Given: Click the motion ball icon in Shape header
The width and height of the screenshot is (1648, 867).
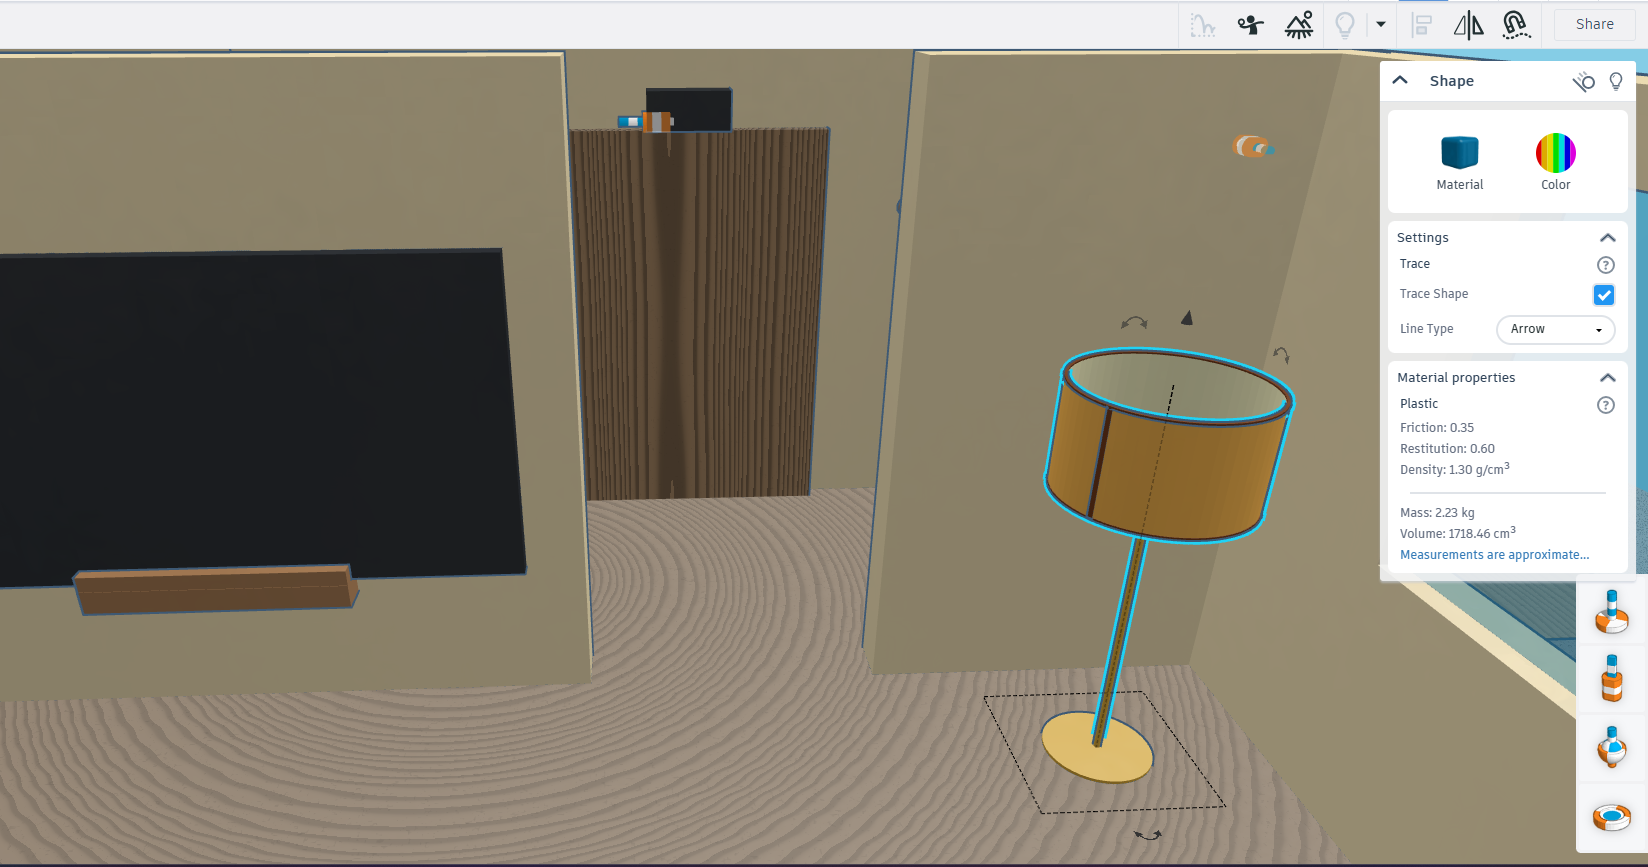Looking at the screenshot, I should tap(1584, 81).
